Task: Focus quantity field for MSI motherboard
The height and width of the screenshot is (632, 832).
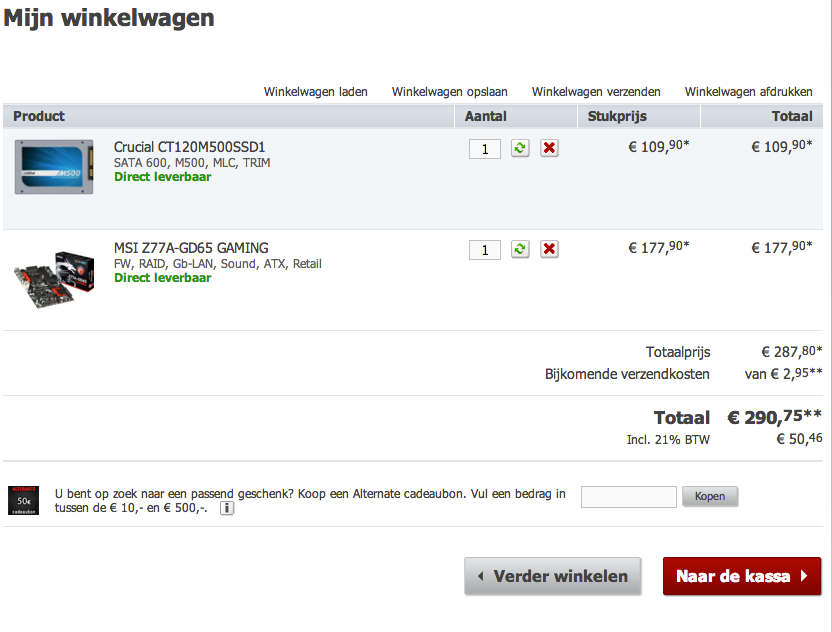Action: (485, 250)
